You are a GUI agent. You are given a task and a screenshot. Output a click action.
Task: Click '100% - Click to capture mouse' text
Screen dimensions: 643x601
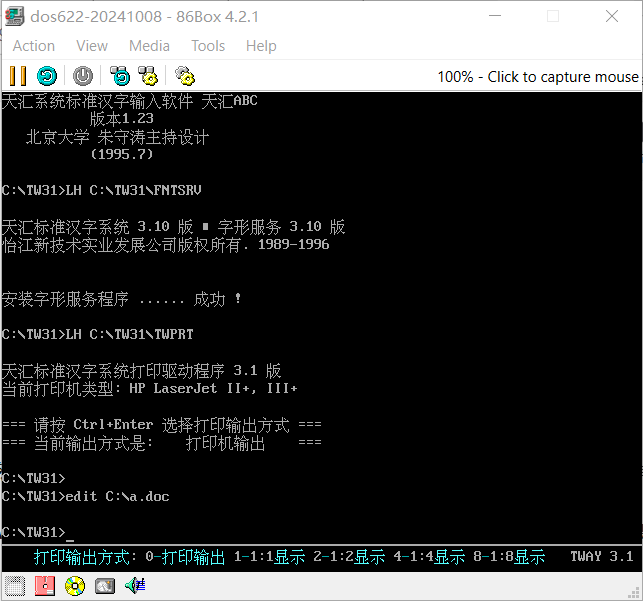click(538, 77)
